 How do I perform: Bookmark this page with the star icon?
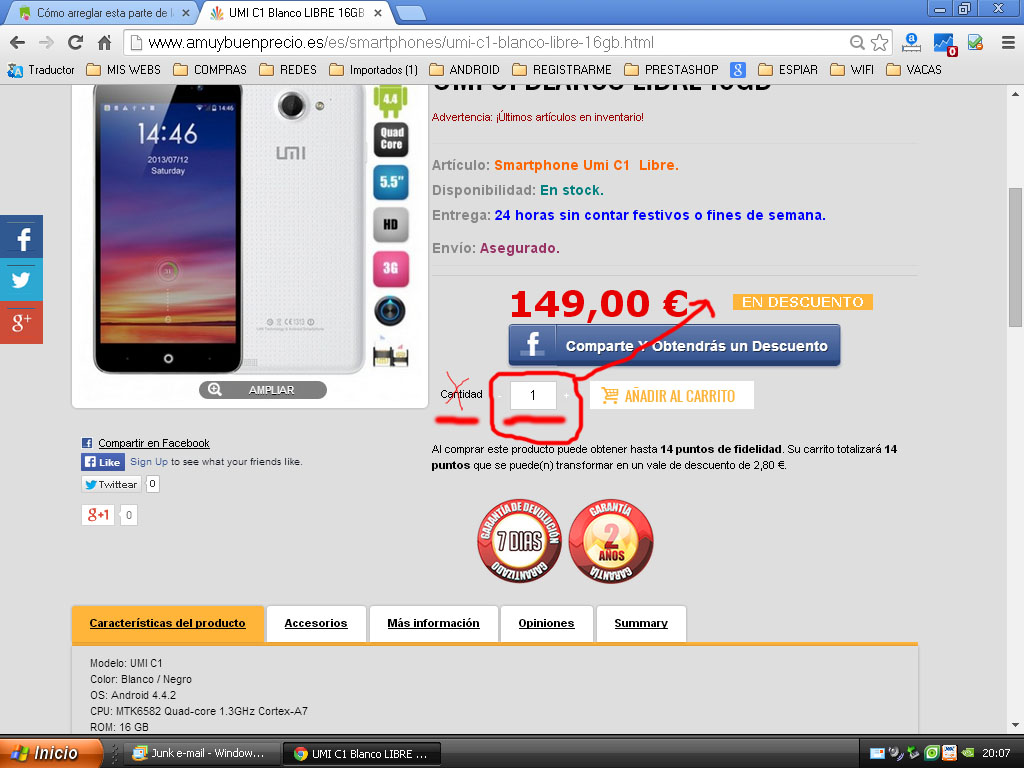coord(880,43)
